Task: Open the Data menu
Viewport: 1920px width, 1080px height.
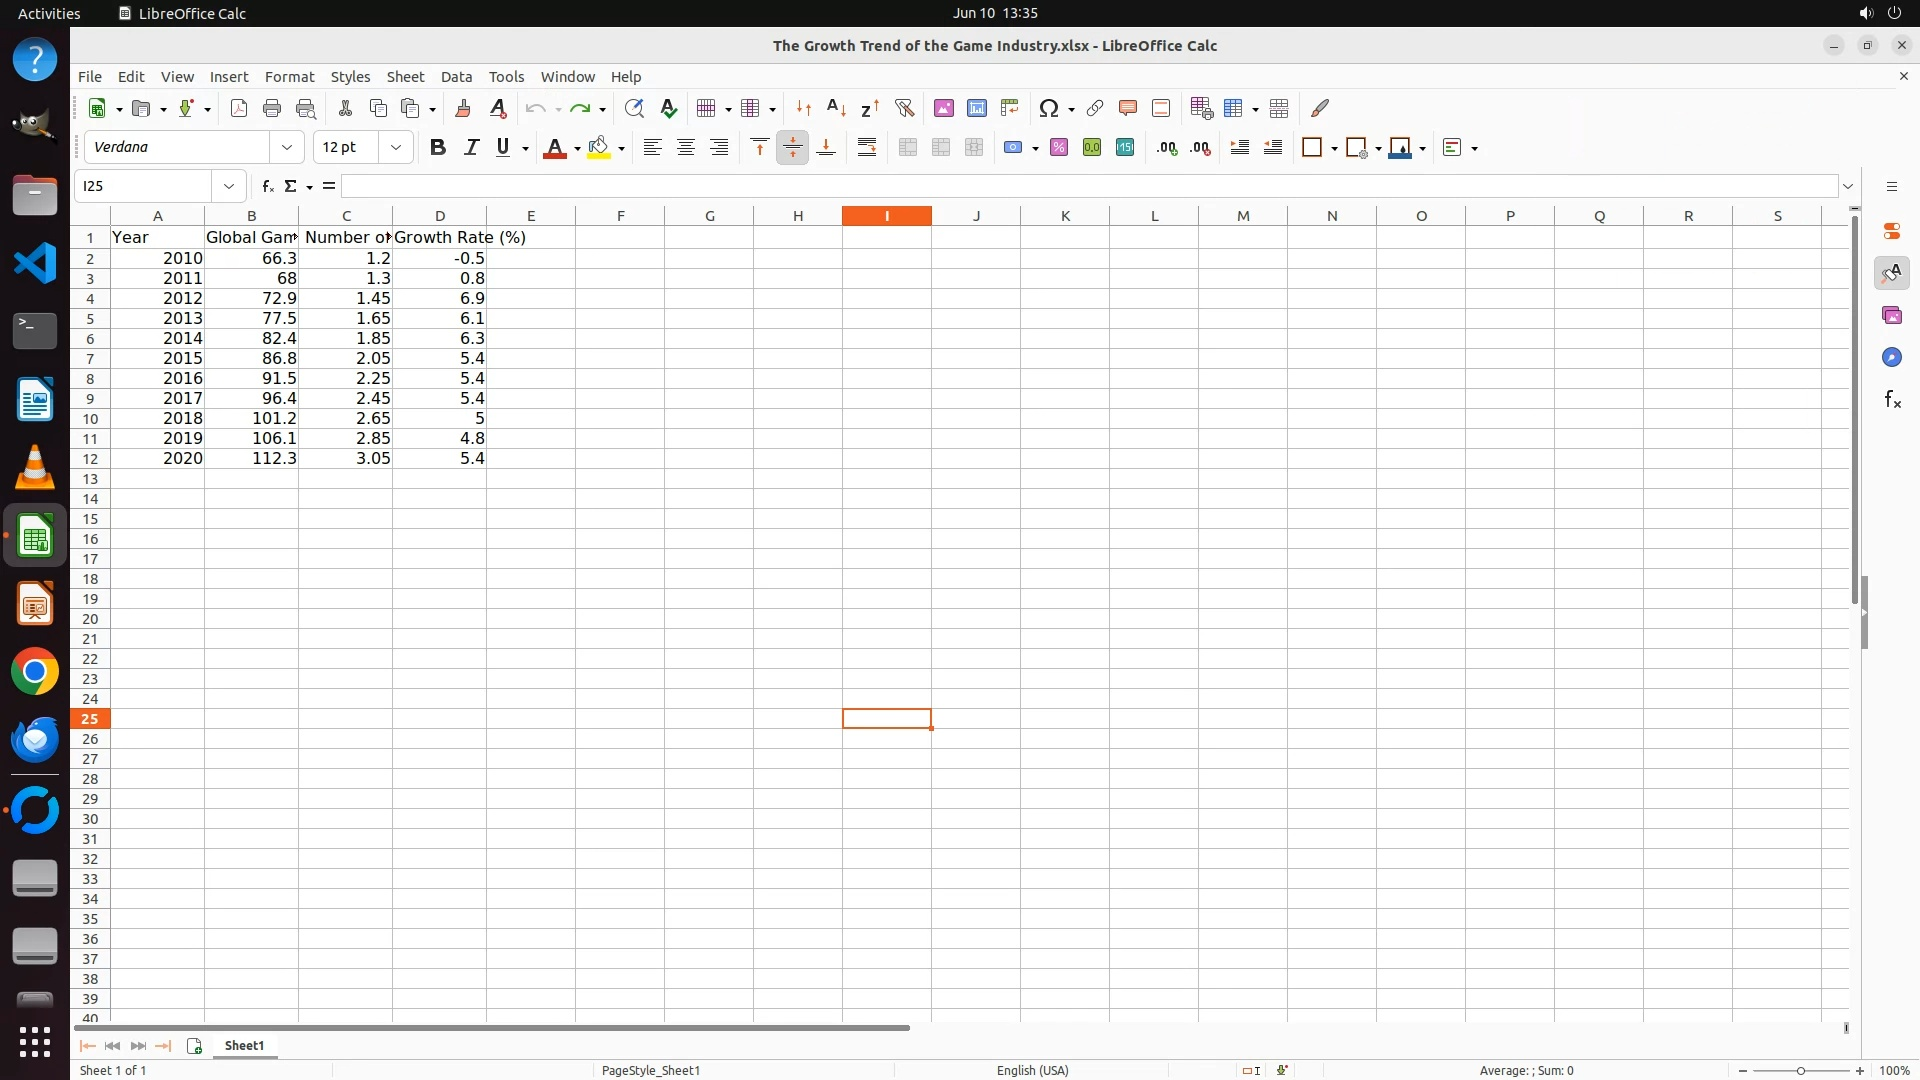Action: point(456,77)
